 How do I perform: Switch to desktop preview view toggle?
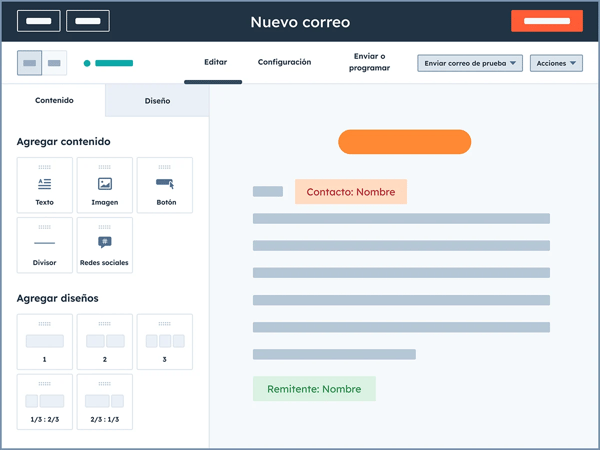30,63
